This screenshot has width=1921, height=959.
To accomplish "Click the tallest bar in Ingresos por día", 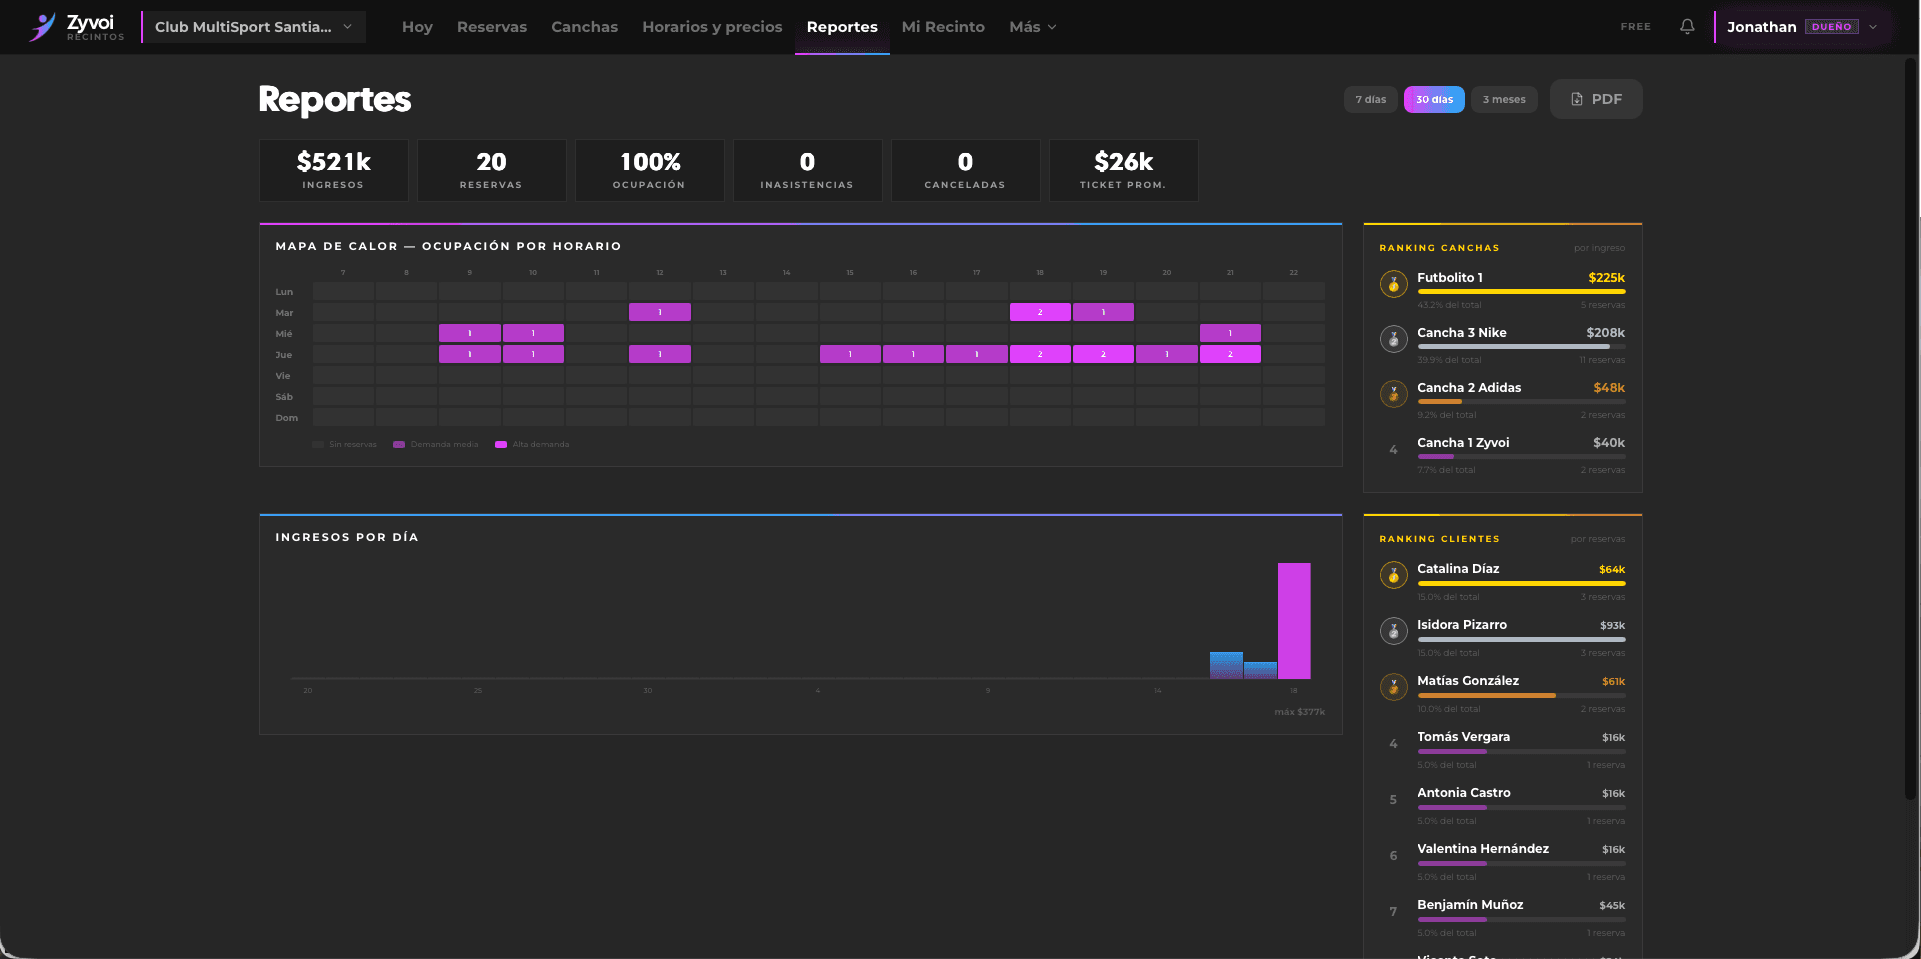I will point(1294,621).
